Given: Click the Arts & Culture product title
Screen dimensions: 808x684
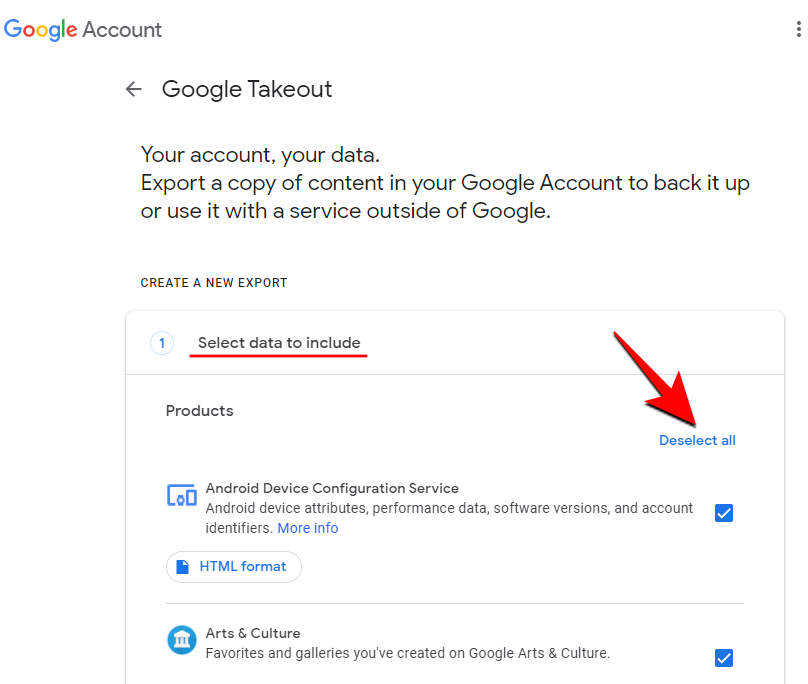Looking at the screenshot, I should point(253,633).
